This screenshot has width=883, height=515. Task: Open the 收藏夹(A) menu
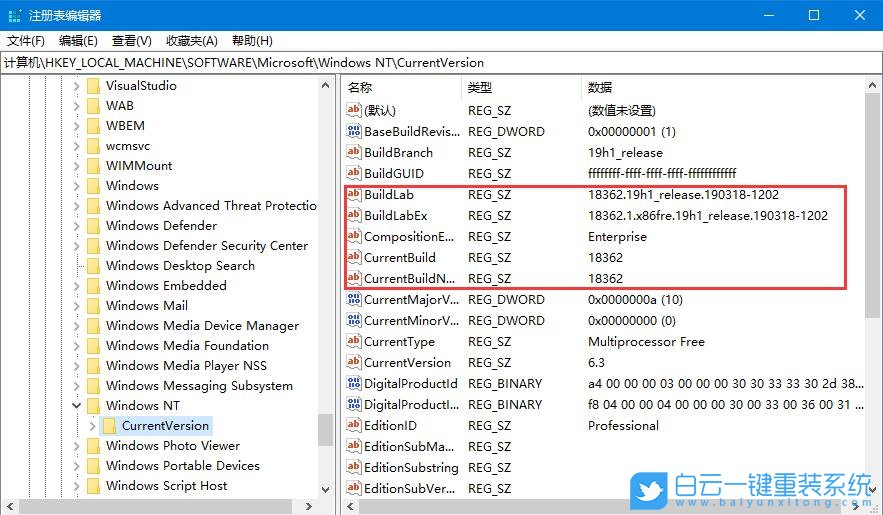coord(191,41)
